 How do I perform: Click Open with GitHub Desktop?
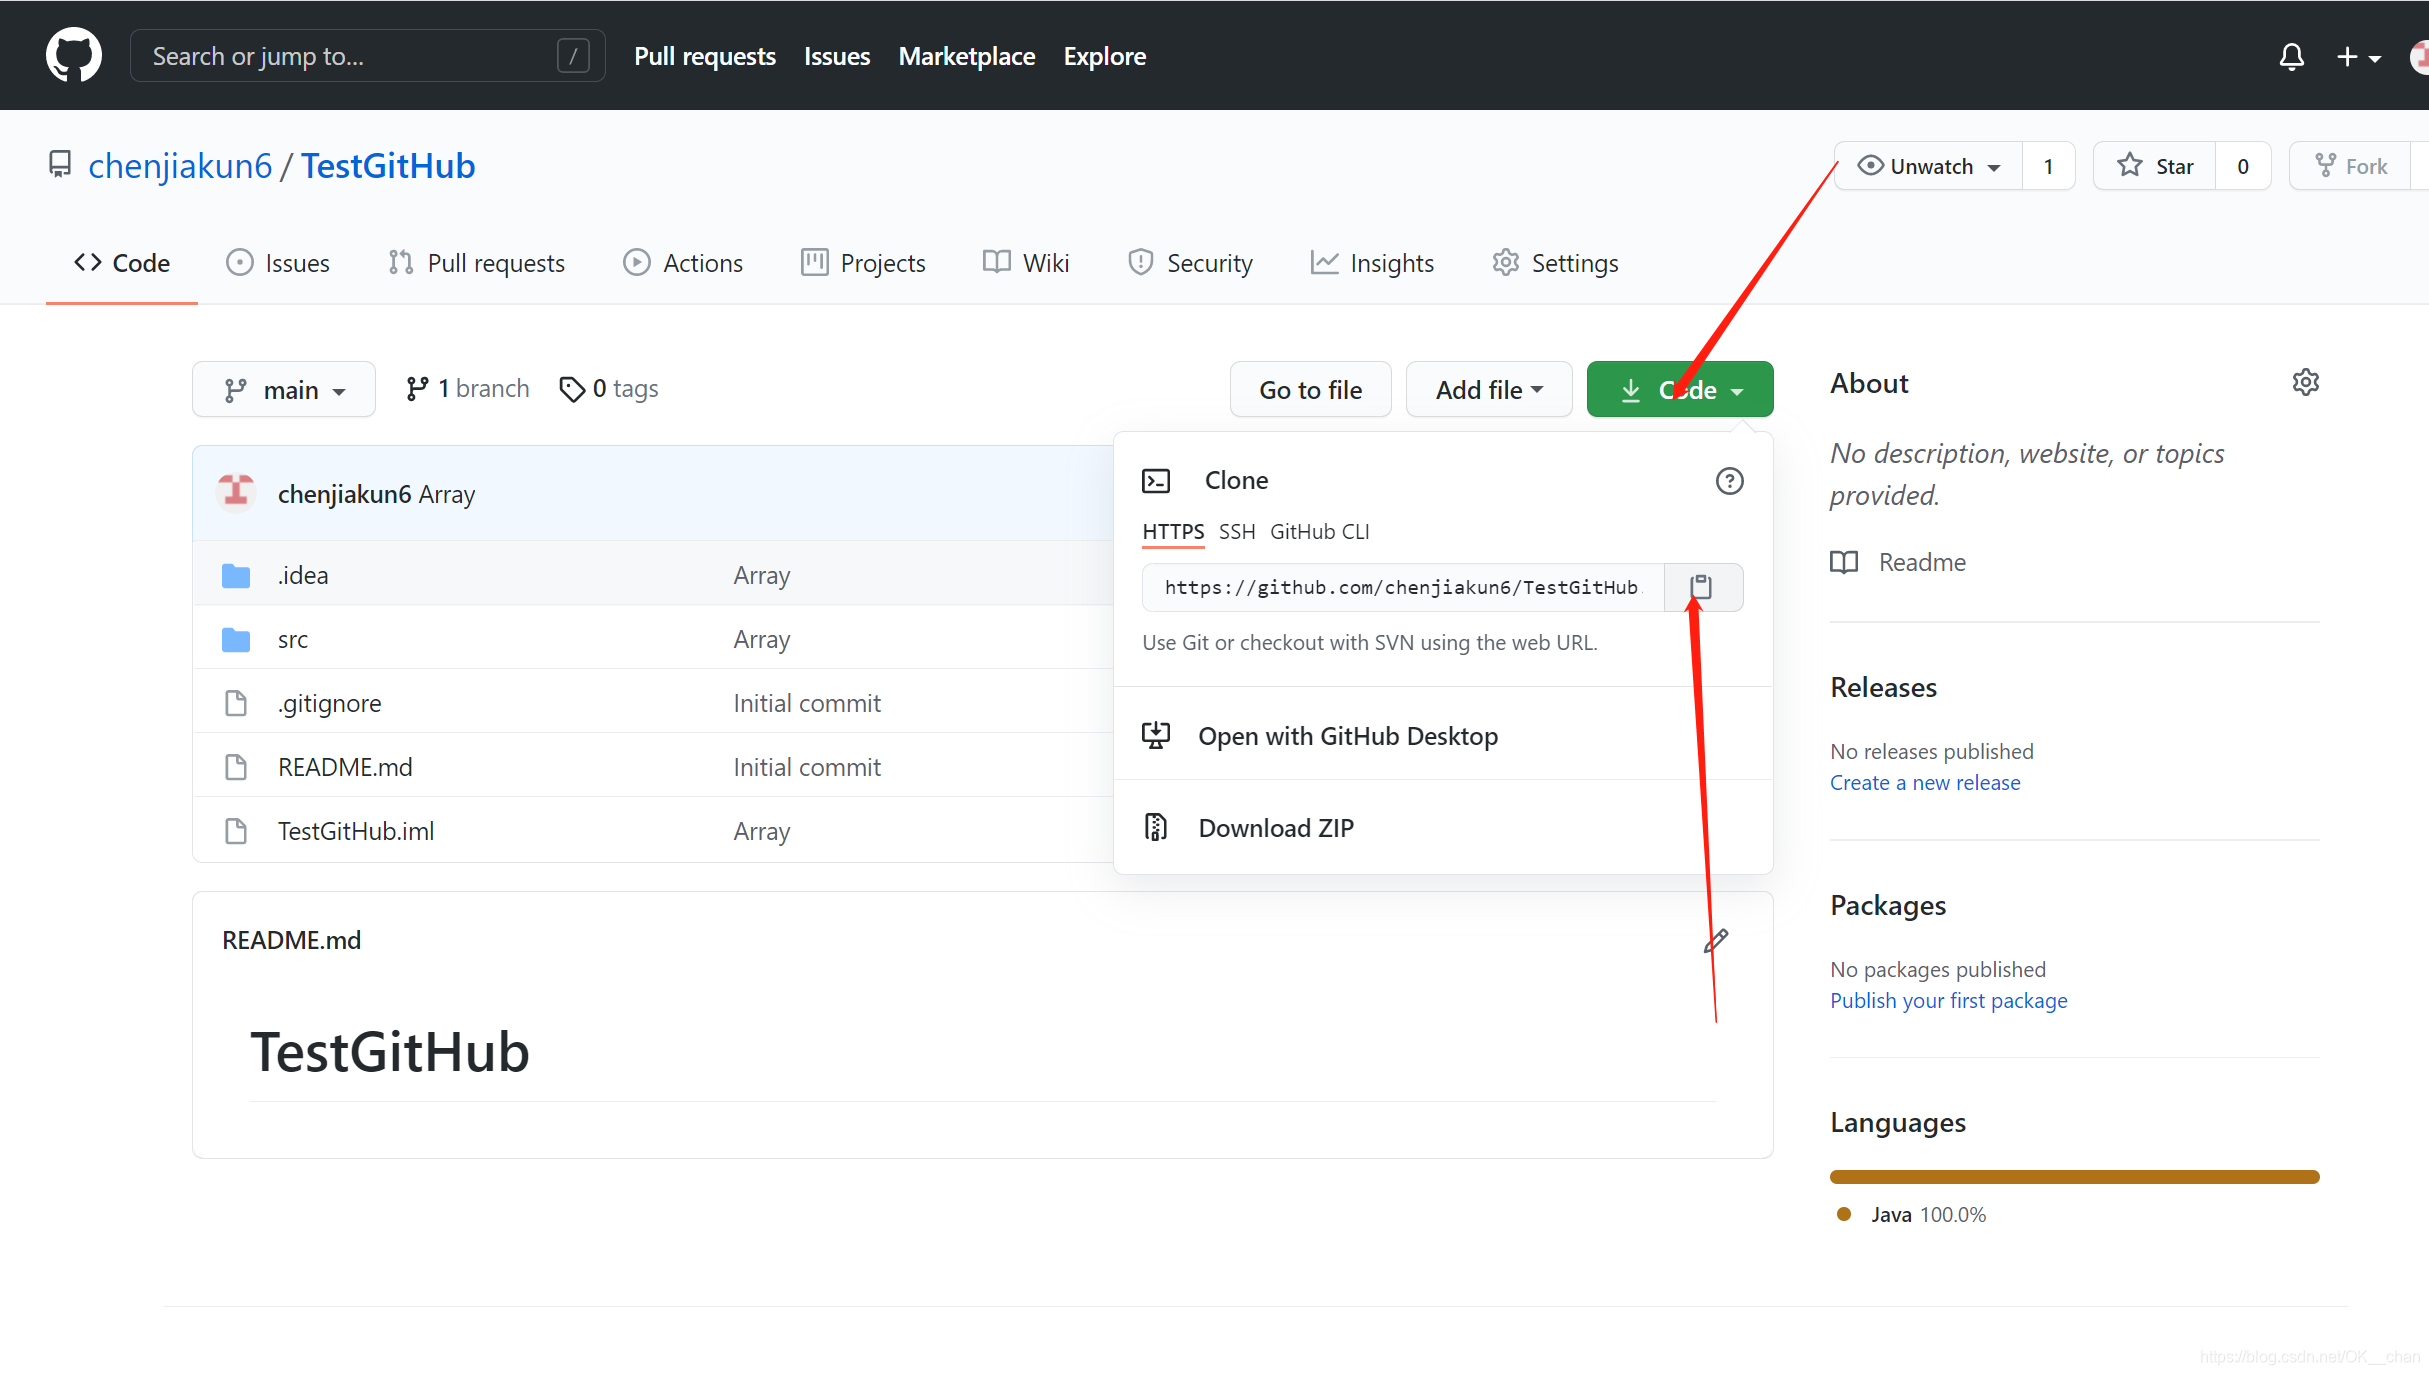(x=1348, y=736)
